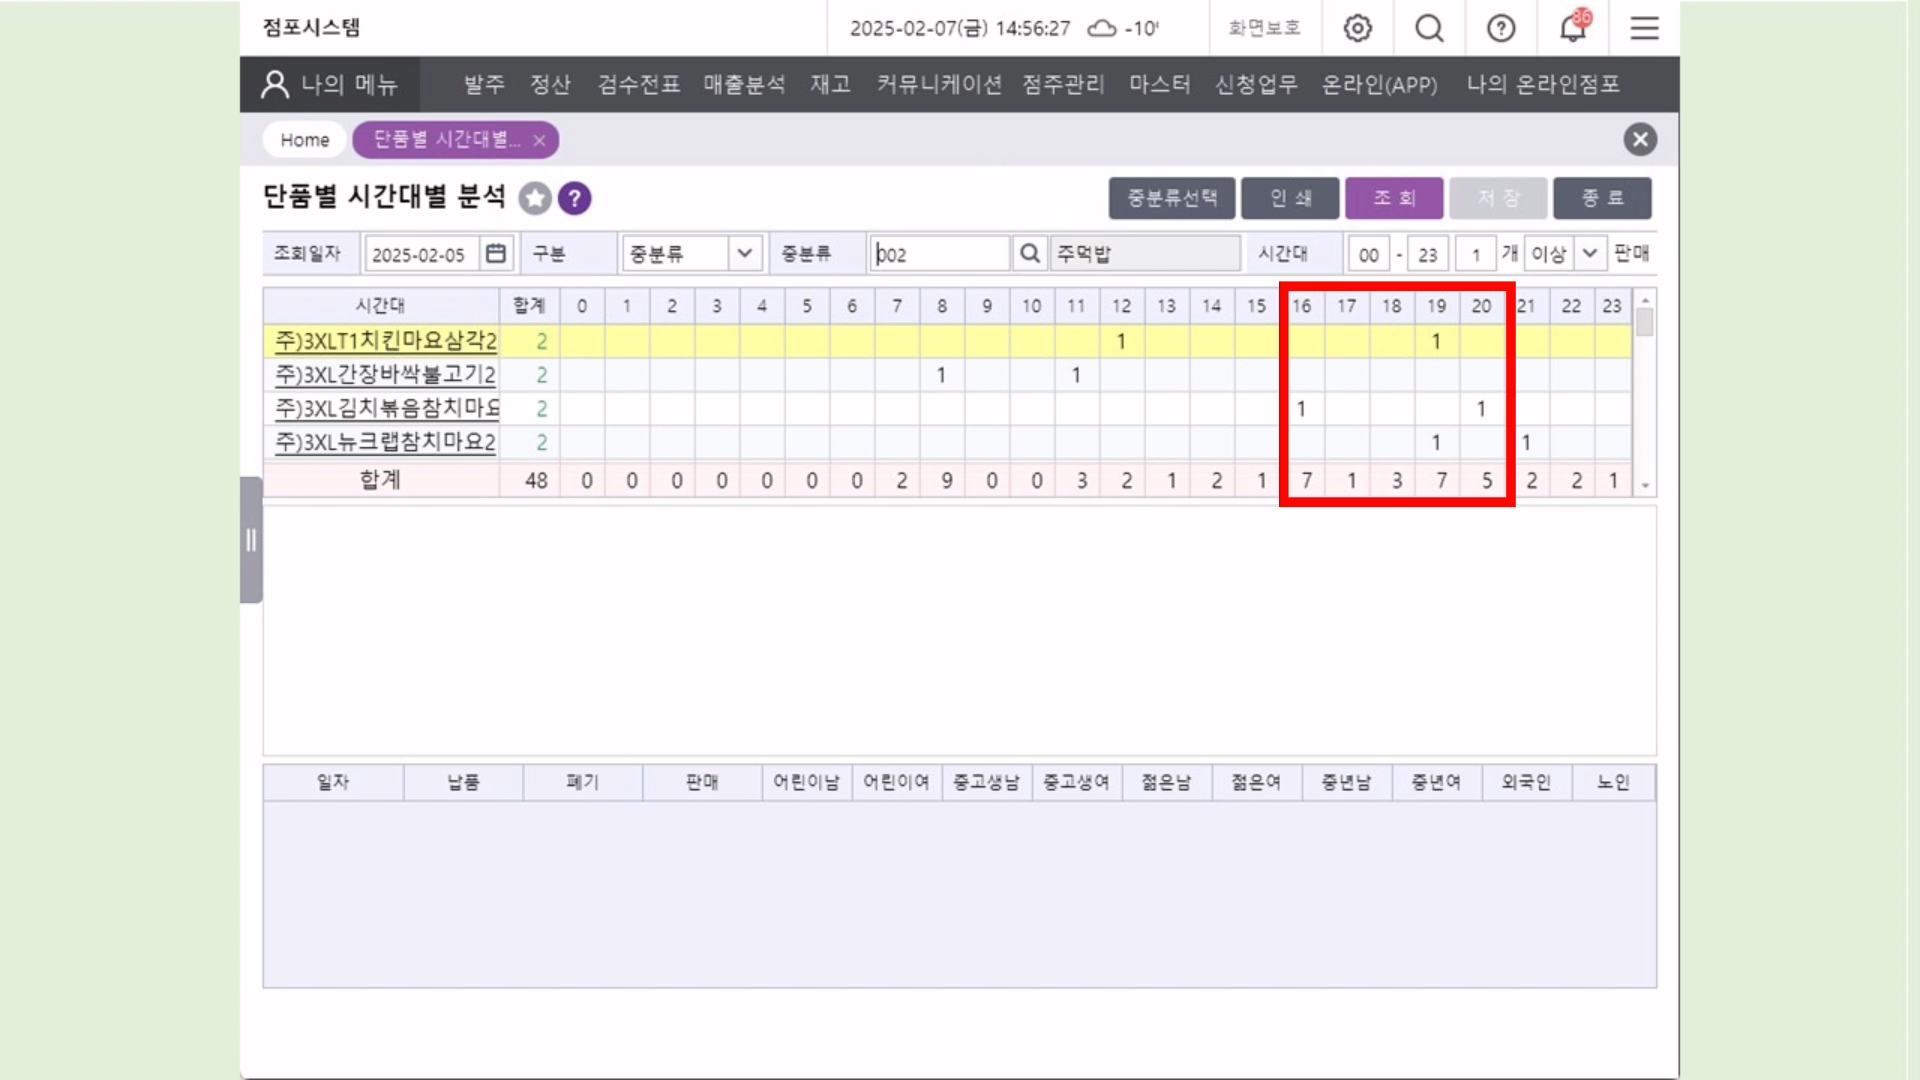This screenshot has height=1080, width=1920.
Task: Click the search icon next to 002 field
Action: [x=1029, y=254]
